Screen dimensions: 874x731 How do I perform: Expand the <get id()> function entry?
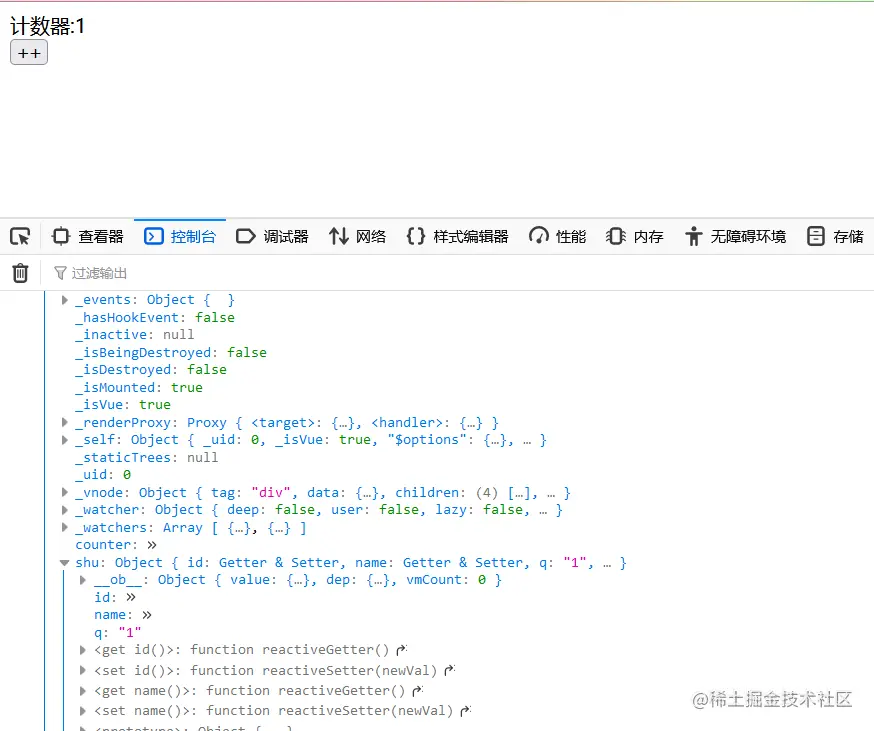(x=82, y=650)
